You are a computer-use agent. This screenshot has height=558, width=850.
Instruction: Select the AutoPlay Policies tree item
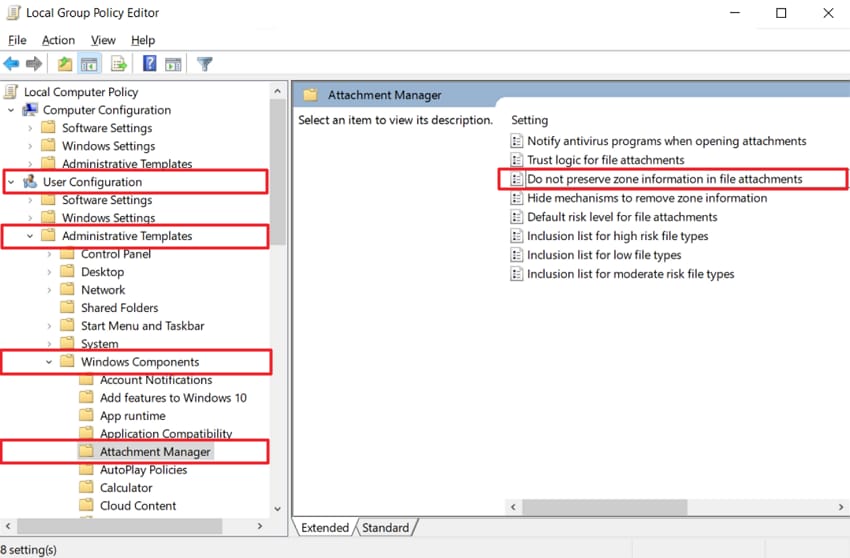[143, 470]
